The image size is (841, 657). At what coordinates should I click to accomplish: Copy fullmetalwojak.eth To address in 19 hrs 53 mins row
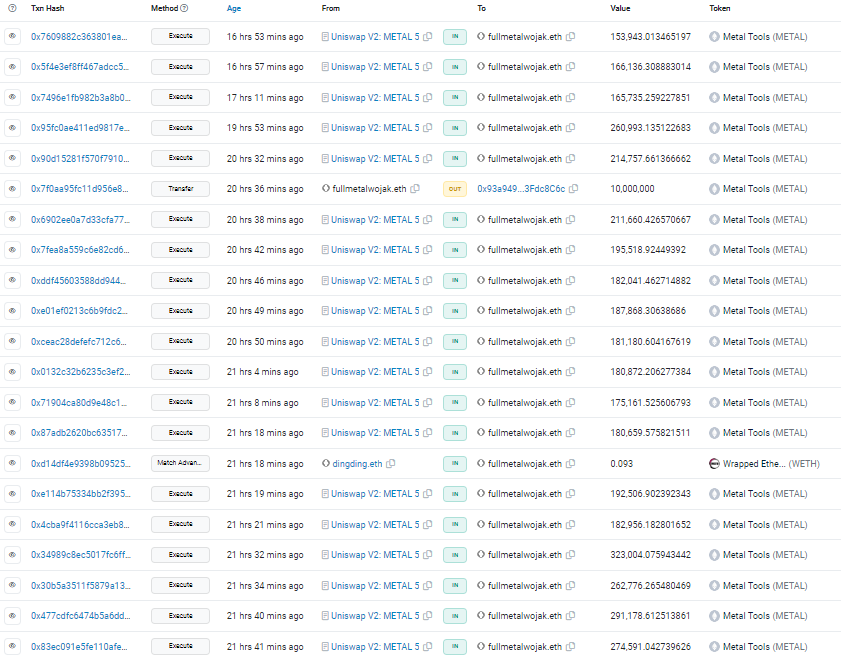click(571, 128)
